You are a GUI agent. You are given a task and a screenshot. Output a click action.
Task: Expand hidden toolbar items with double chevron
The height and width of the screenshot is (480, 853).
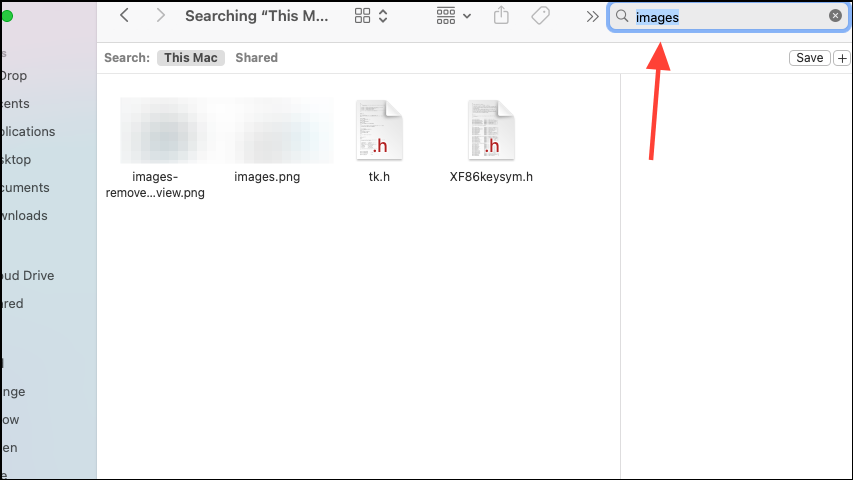pos(592,16)
